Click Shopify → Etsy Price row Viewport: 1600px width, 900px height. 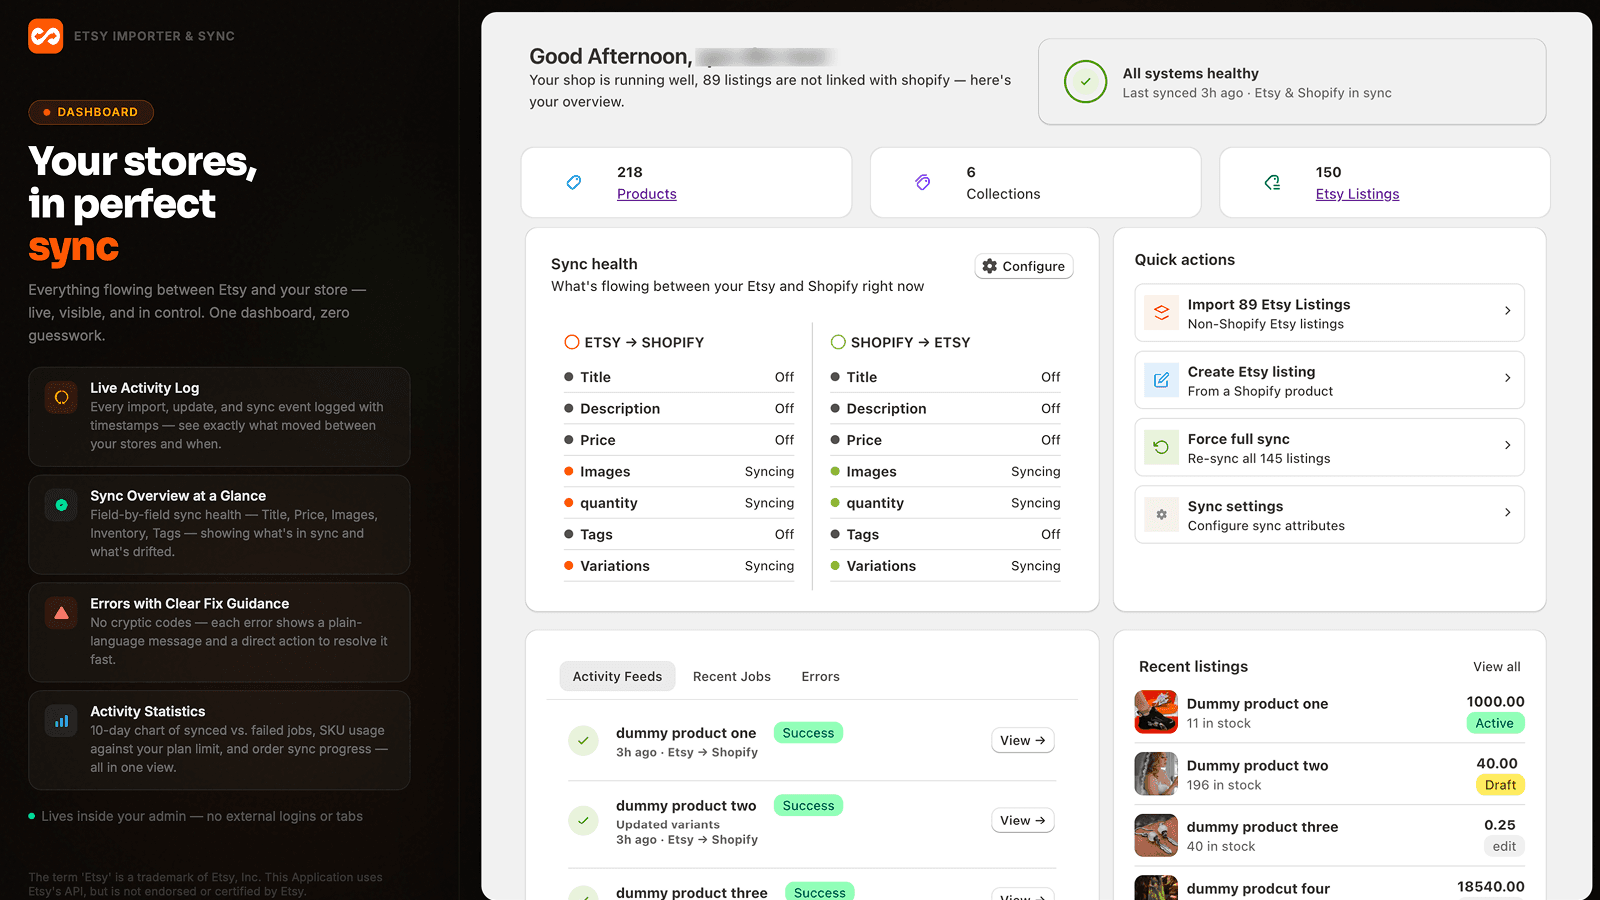click(945, 440)
